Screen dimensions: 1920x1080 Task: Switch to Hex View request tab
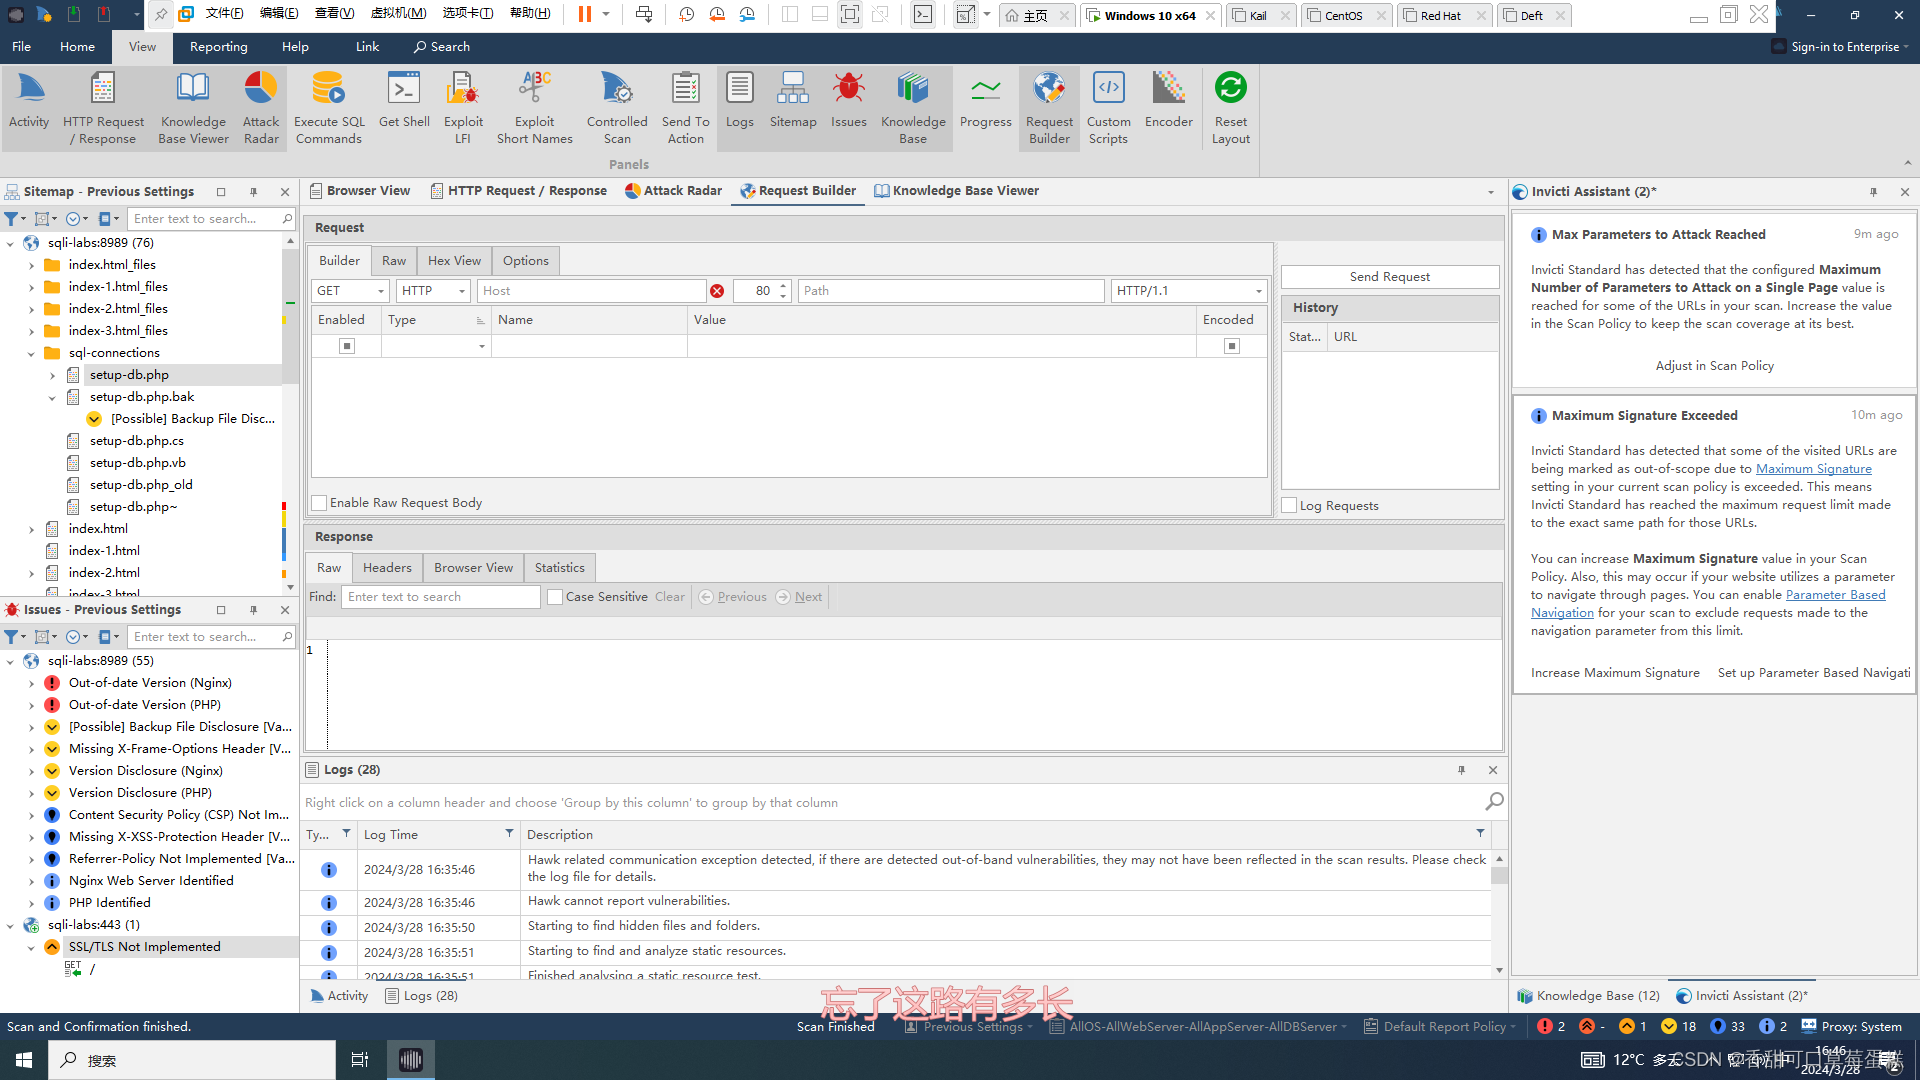pyautogui.click(x=454, y=261)
